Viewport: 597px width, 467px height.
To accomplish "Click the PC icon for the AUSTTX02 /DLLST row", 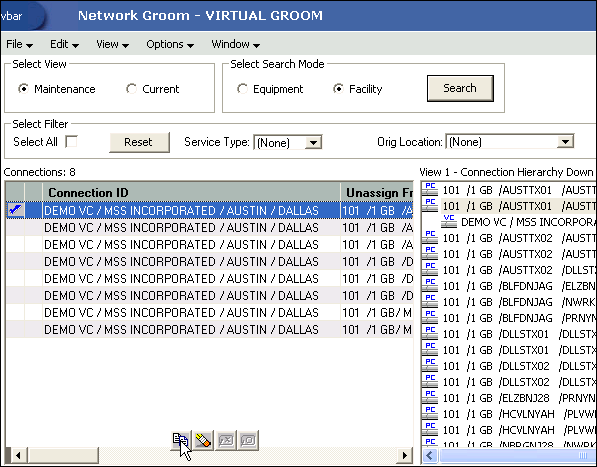I will [x=430, y=269].
